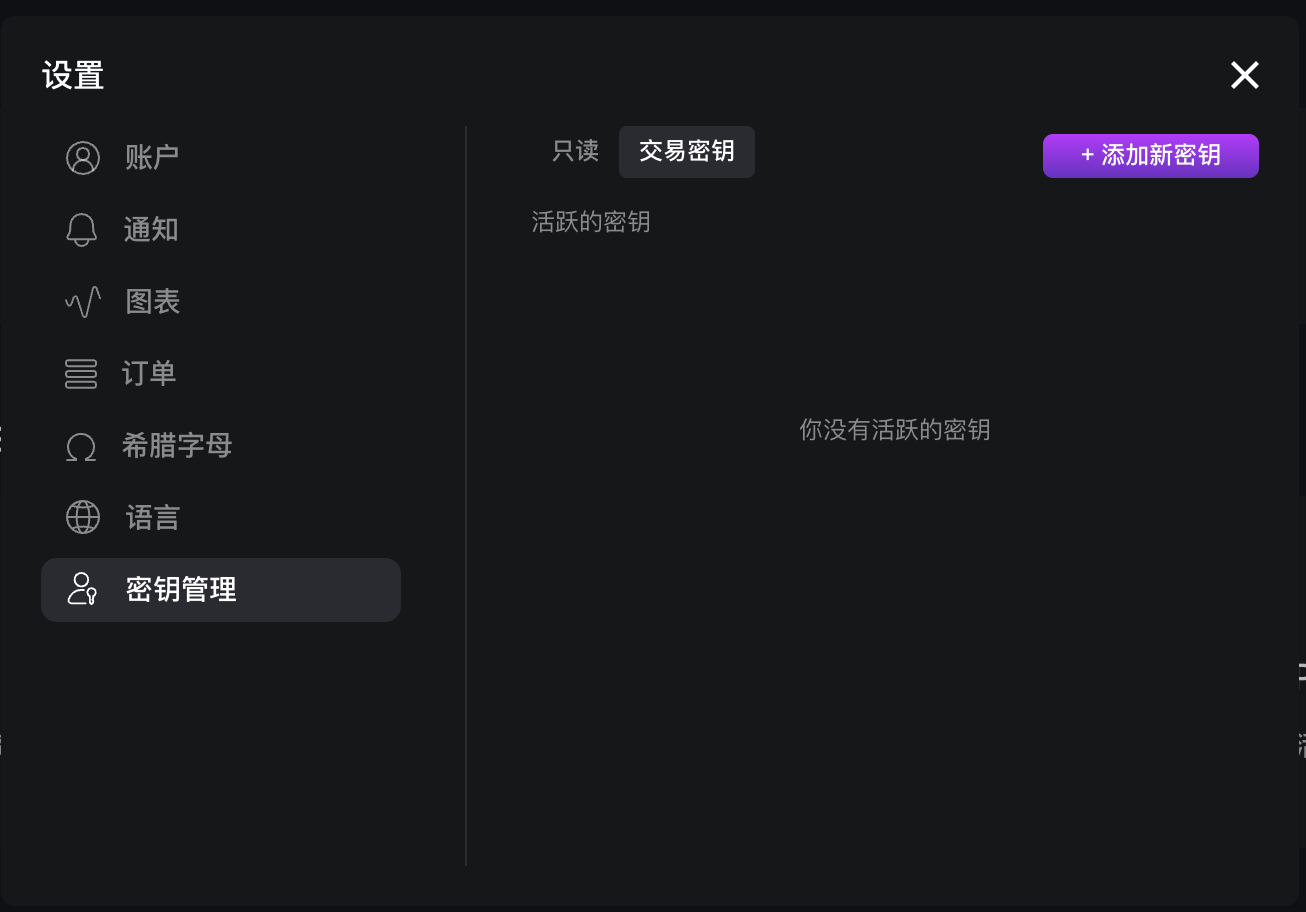Close the 设置 dialog with X
1306x912 pixels.
[x=1245, y=75]
